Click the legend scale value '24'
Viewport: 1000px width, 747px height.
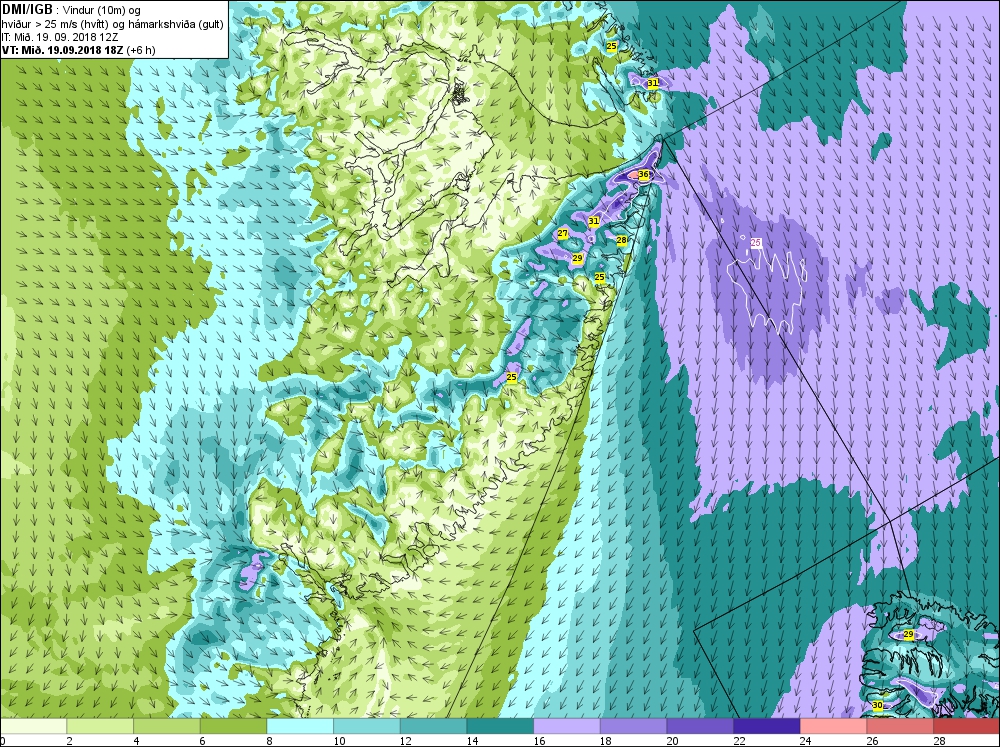805,741
